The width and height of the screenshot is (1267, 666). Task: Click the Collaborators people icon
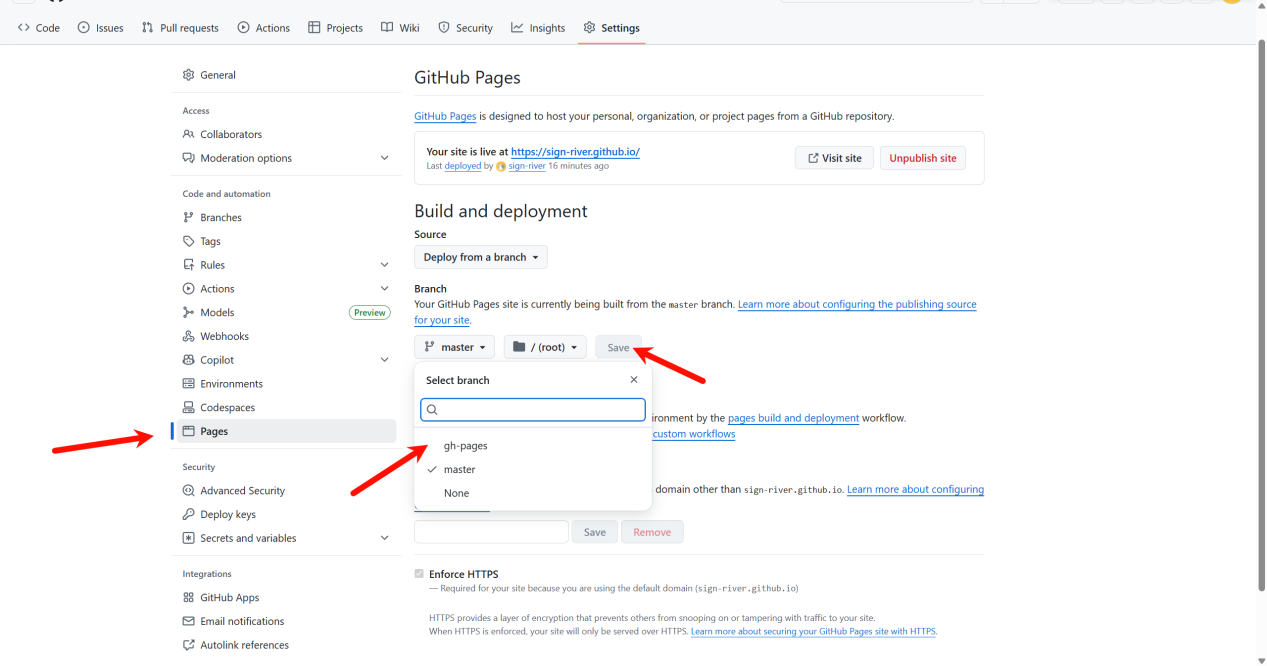pos(189,134)
